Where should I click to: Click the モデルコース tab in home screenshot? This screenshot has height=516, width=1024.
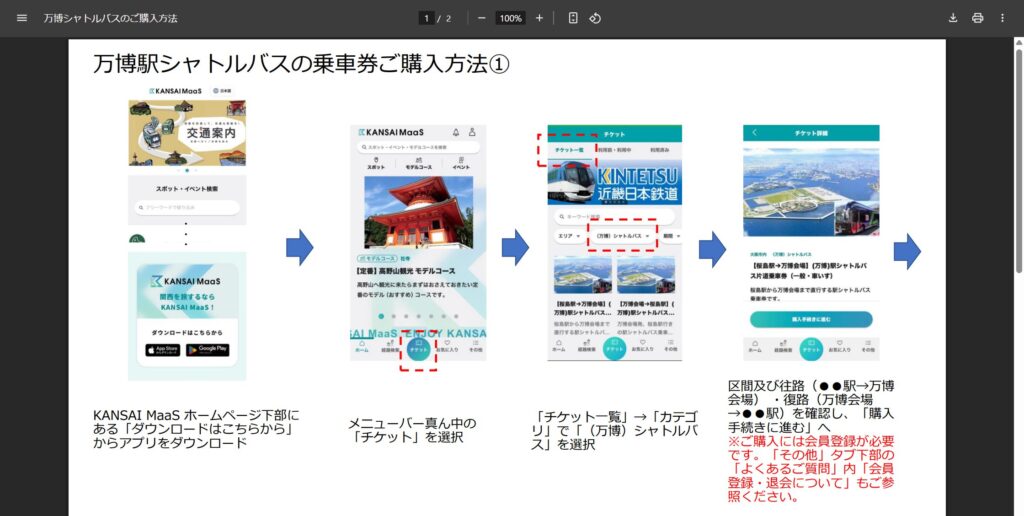pyautogui.click(x=418, y=164)
